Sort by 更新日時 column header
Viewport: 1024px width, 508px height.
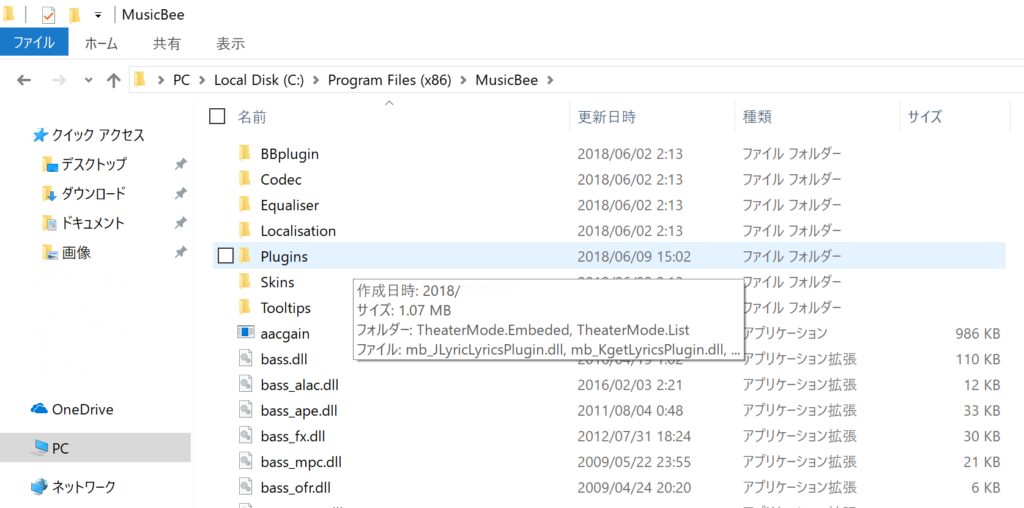pyautogui.click(x=607, y=117)
